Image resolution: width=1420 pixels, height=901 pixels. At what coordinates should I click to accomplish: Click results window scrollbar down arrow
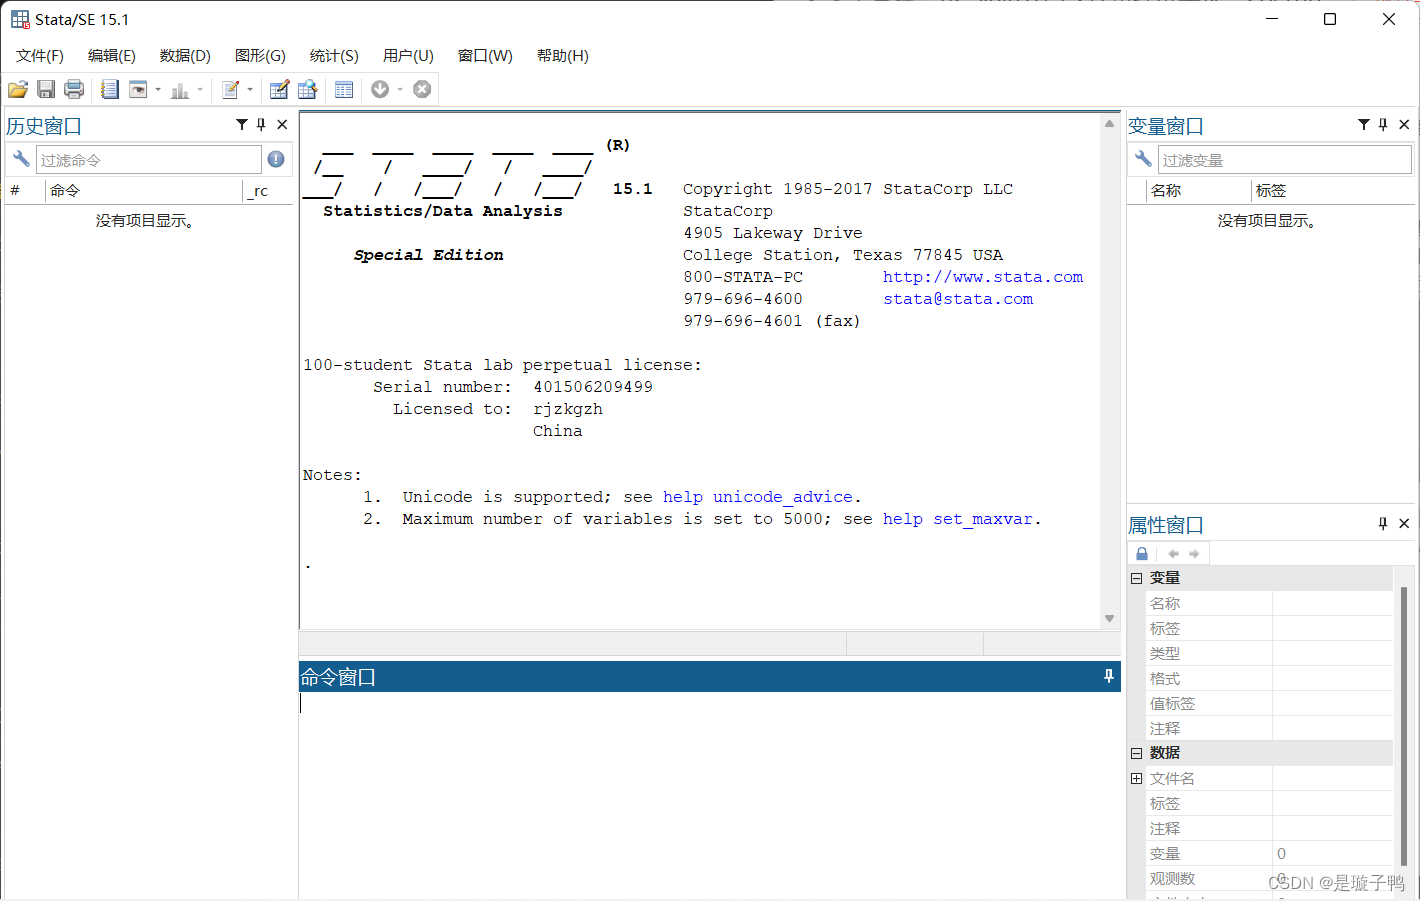click(x=1109, y=618)
